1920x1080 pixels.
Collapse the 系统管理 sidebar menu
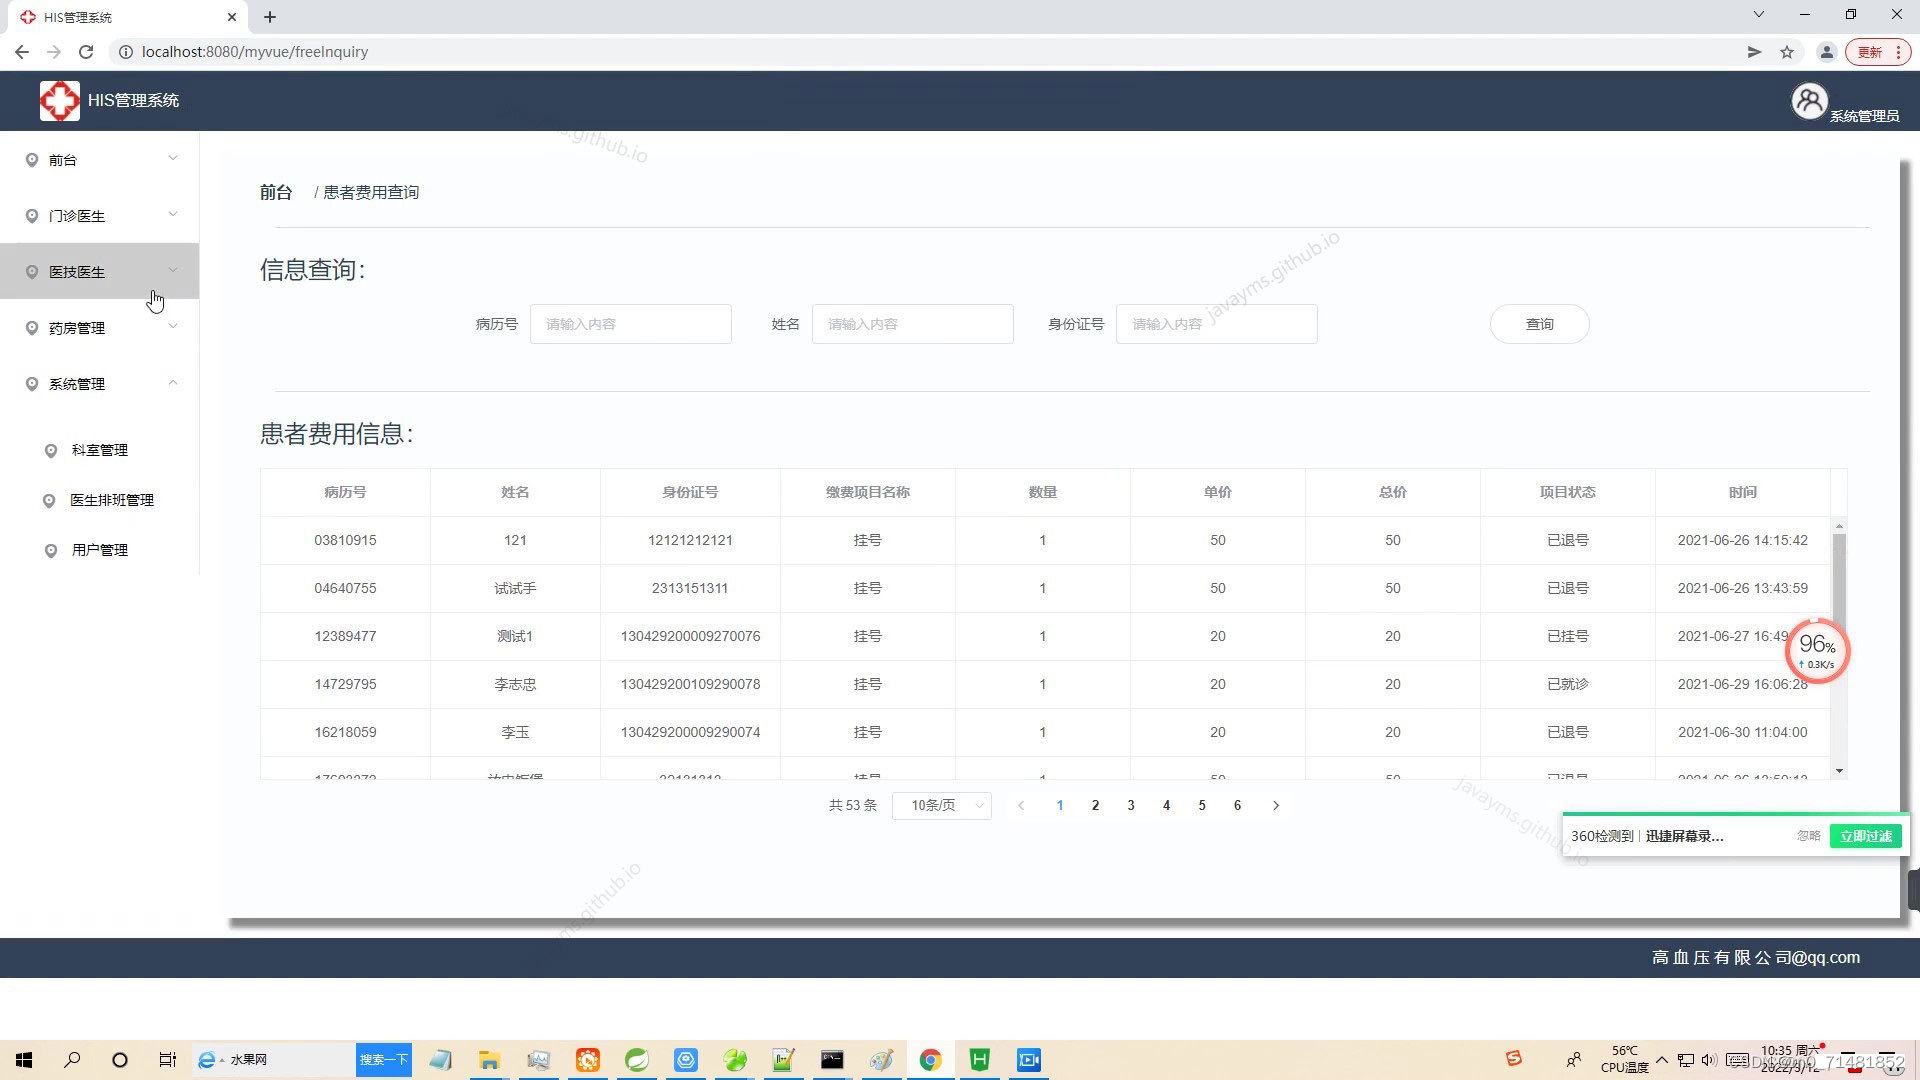(100, 384)
